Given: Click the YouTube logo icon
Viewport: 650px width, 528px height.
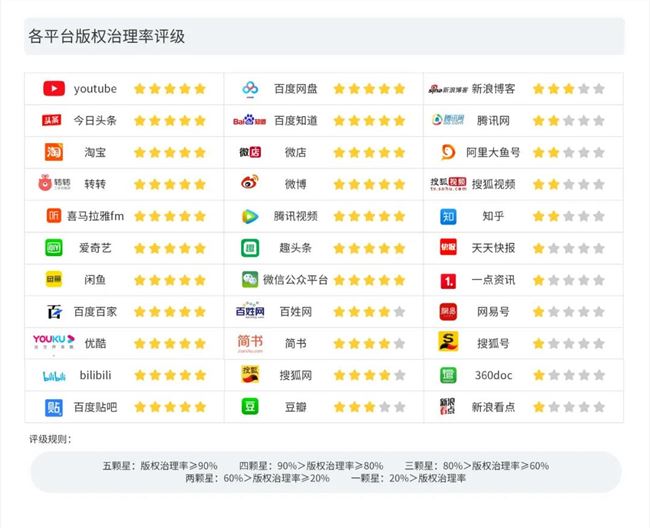Looking at the screenshot, I should coord(54,89).
